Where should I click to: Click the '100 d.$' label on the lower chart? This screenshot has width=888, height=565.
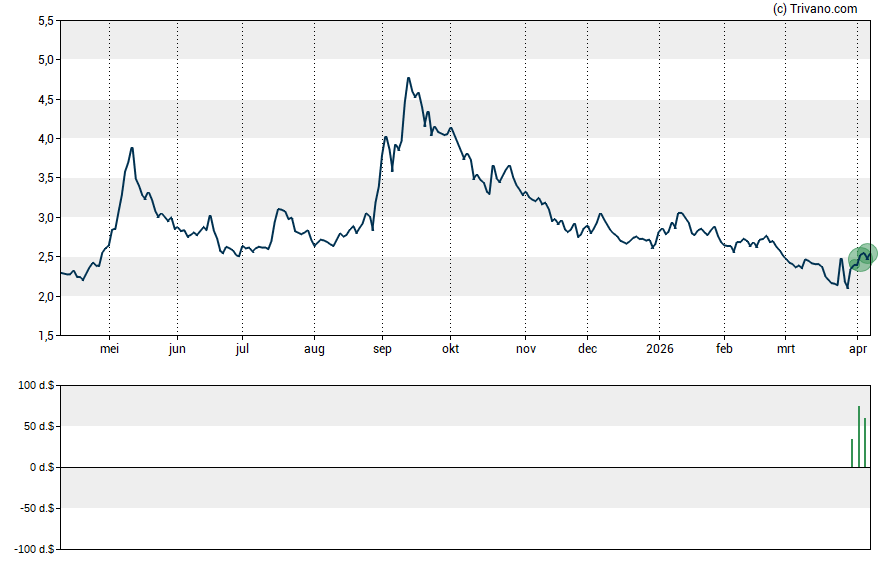coord(34,385)
